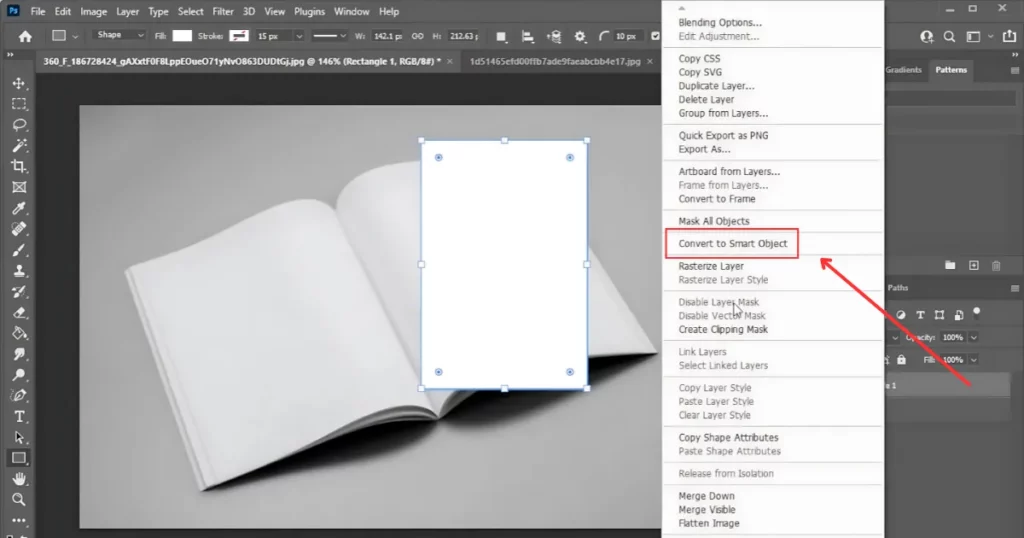The width and height of the screenshot is (1024, 538).
Task: Open path alignment options
Action: tap(527, 37)
